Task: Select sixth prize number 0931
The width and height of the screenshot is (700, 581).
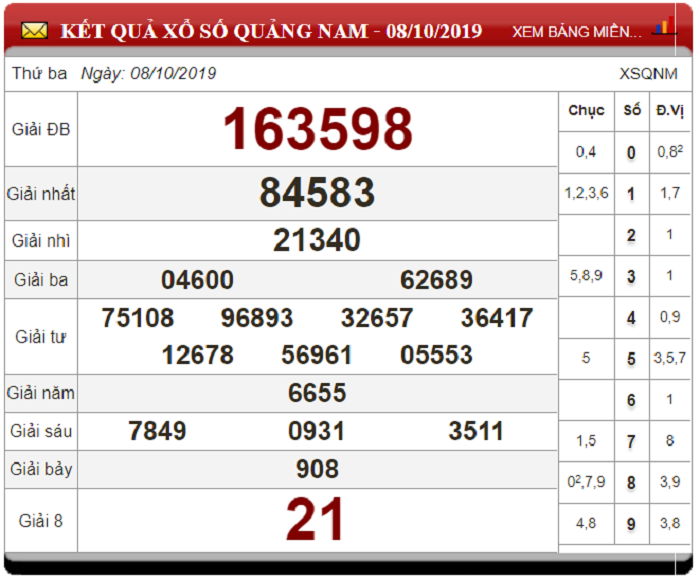Action: point(317,431)
